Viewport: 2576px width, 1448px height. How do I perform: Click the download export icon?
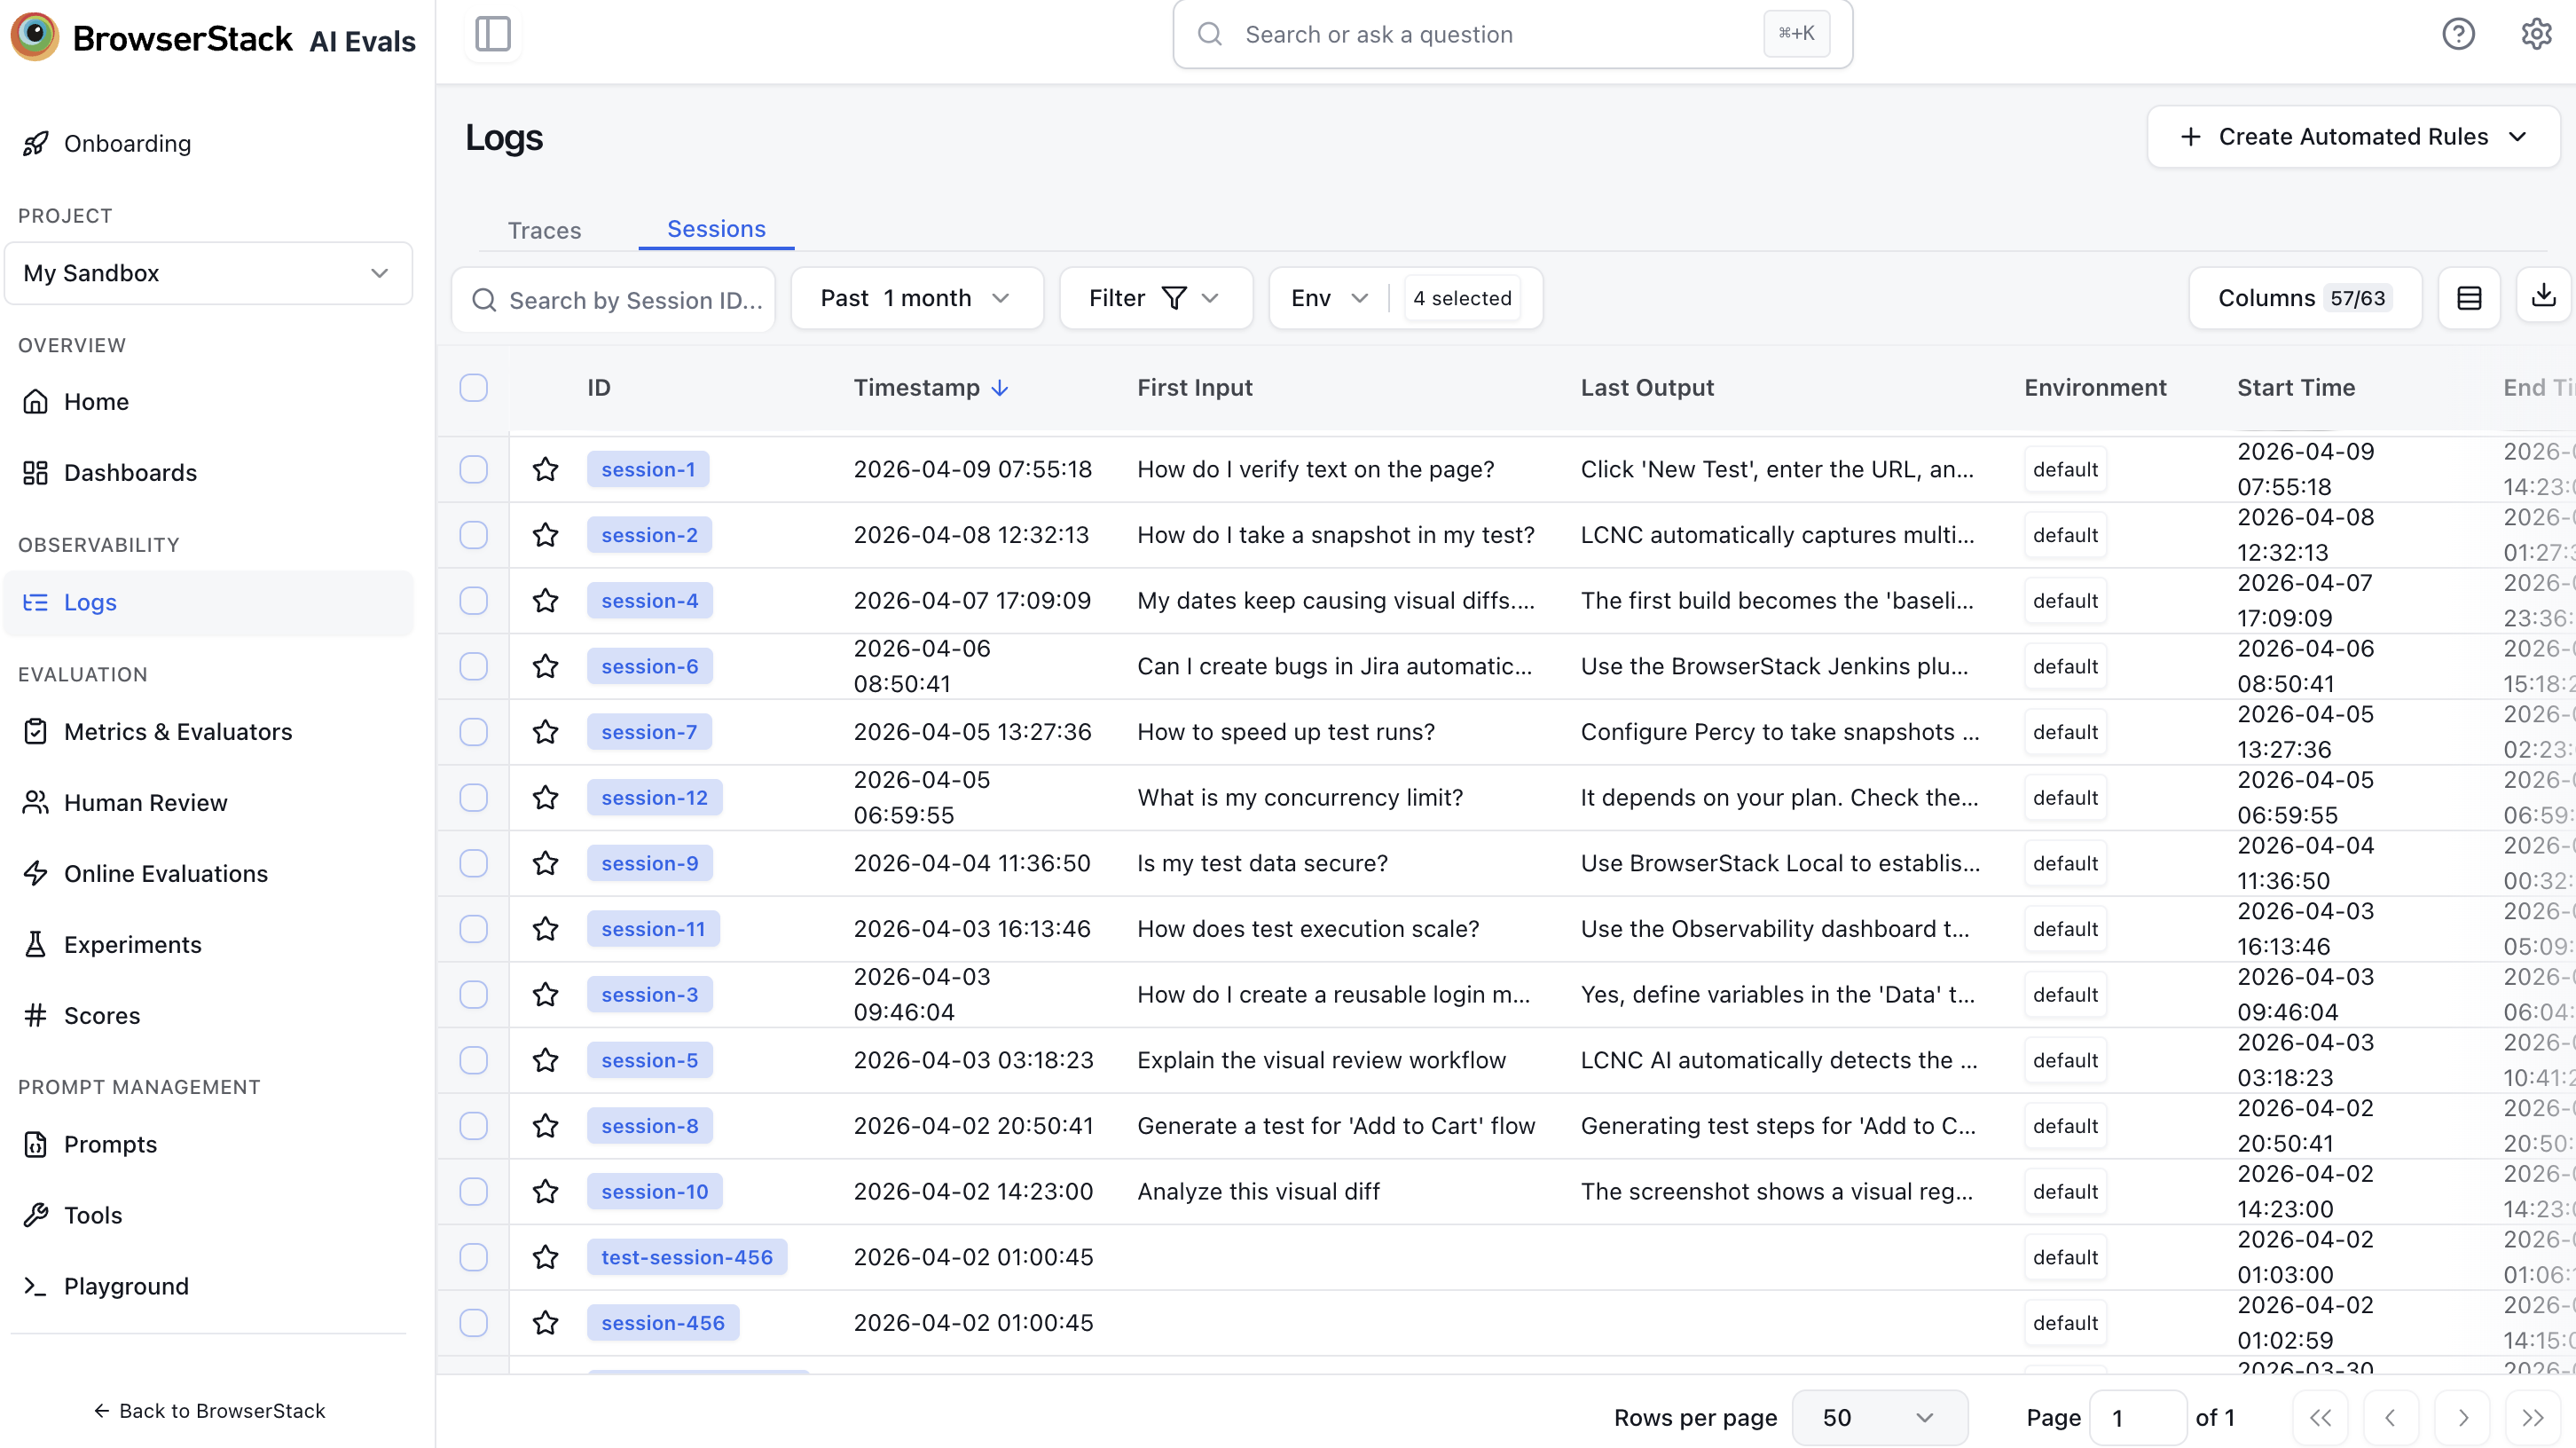tap(2544, 296)
